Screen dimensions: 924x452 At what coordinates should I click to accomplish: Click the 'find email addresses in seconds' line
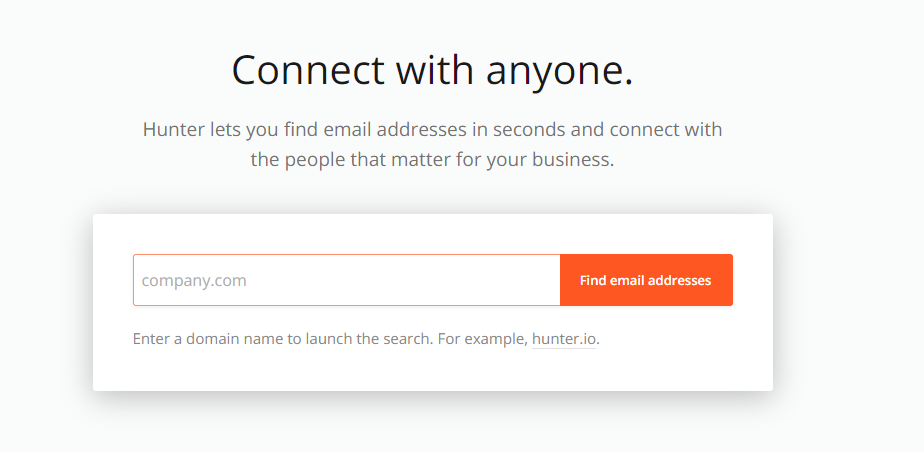click(x=433, y=129)
